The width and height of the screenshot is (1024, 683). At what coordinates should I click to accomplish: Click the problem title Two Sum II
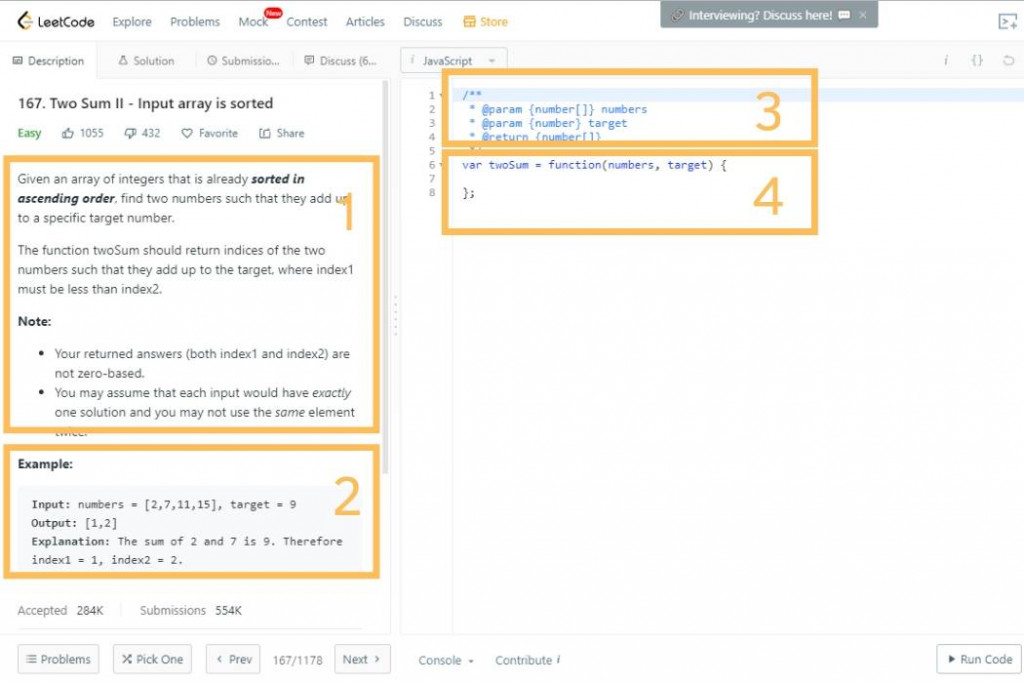146,103
